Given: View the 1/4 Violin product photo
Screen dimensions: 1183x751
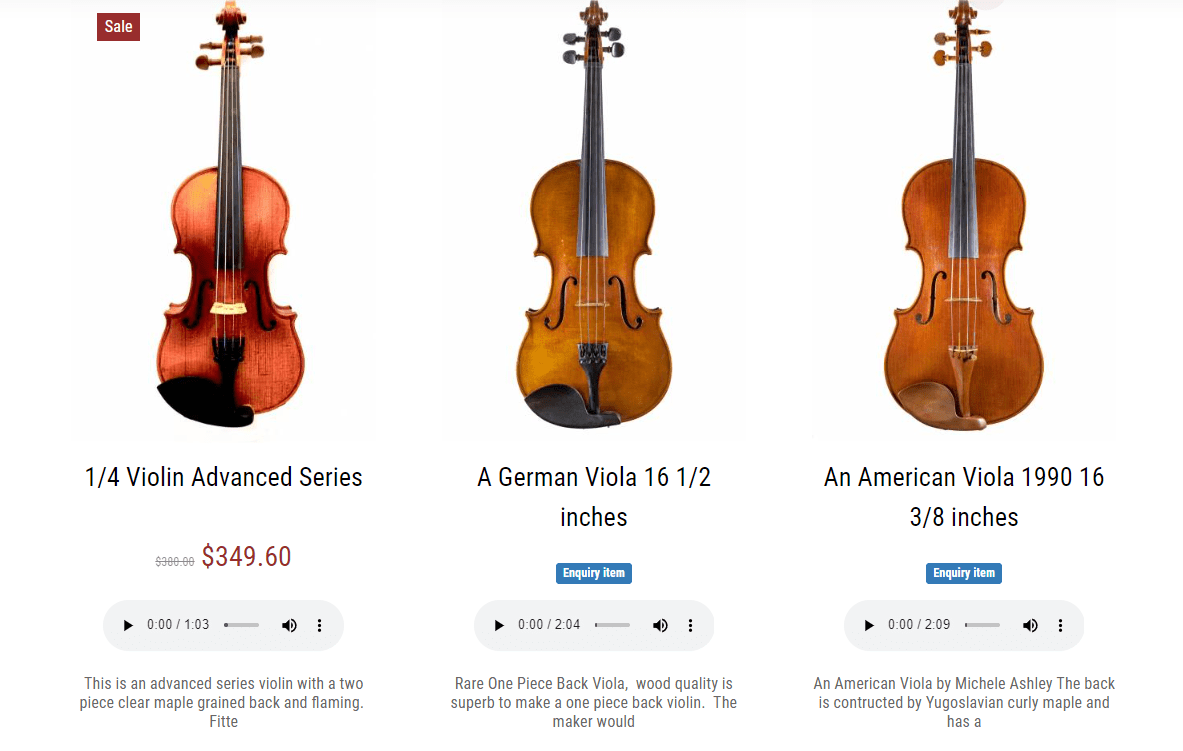Looking at the screenshot, I should coord(223,220).
